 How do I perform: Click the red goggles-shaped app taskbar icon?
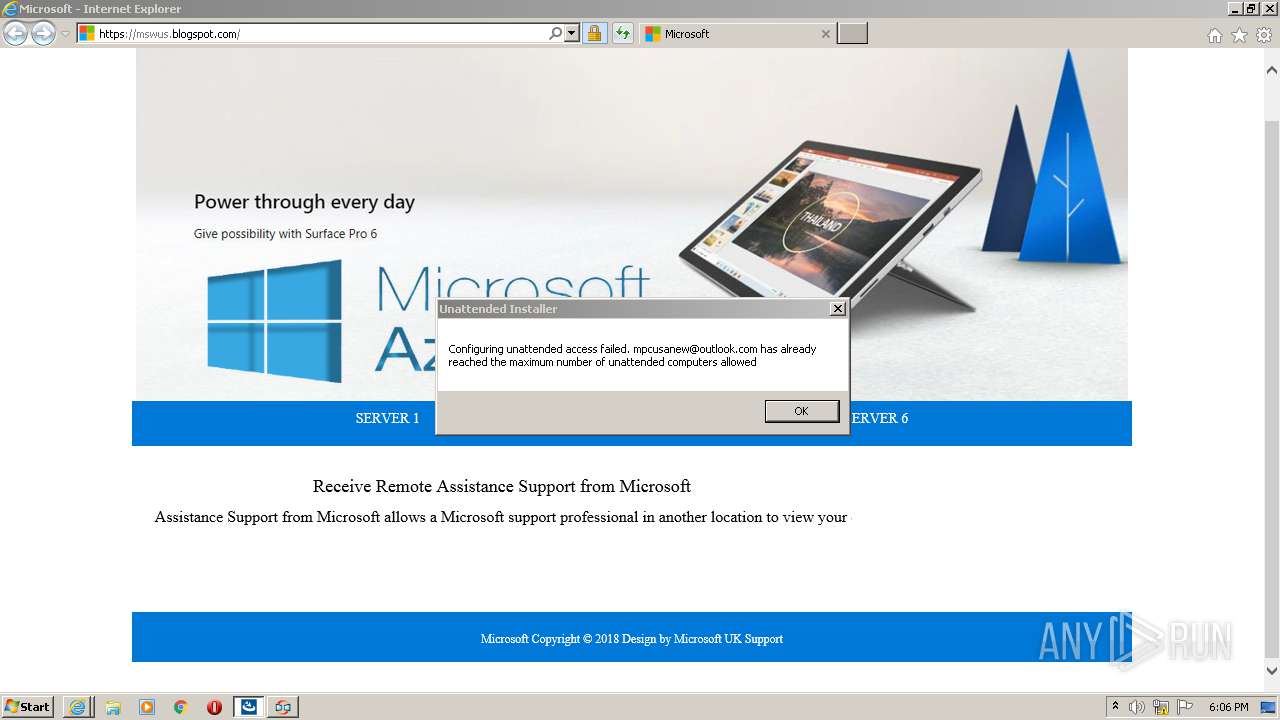coord(283,707)
